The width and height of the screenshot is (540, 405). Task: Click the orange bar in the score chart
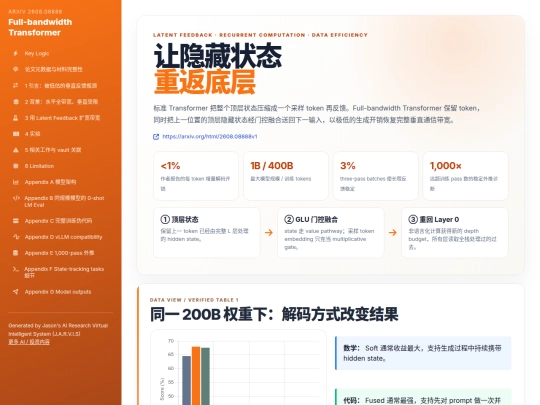tap(196, 376)
